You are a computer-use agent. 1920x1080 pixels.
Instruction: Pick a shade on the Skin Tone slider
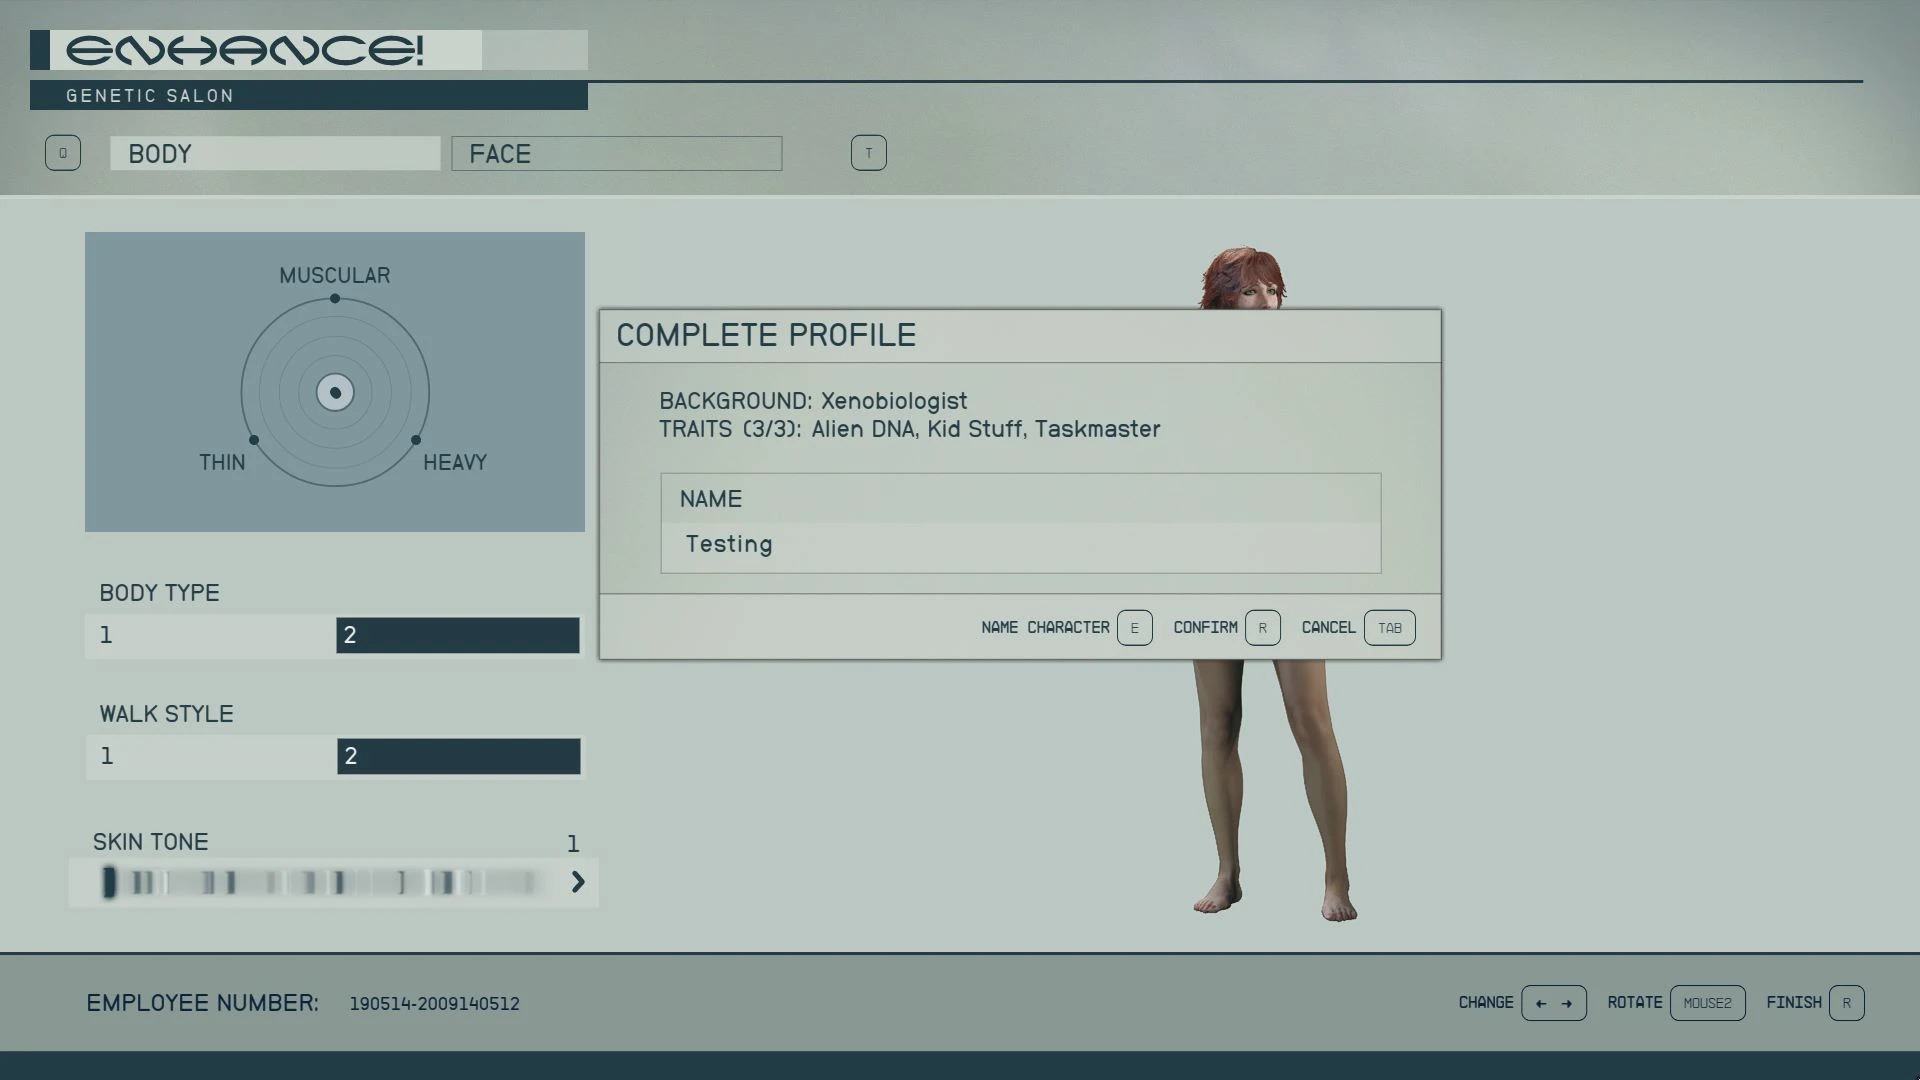pyautogui.click(x=320, y=882)
